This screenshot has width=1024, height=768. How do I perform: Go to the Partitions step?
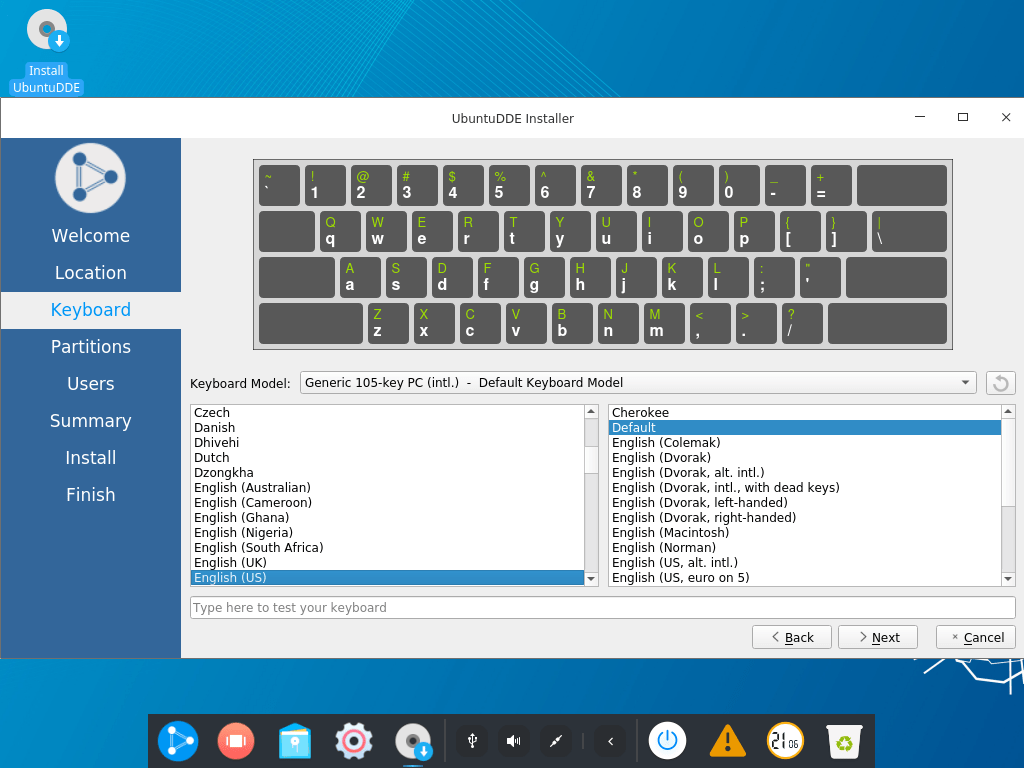[91, 347]
